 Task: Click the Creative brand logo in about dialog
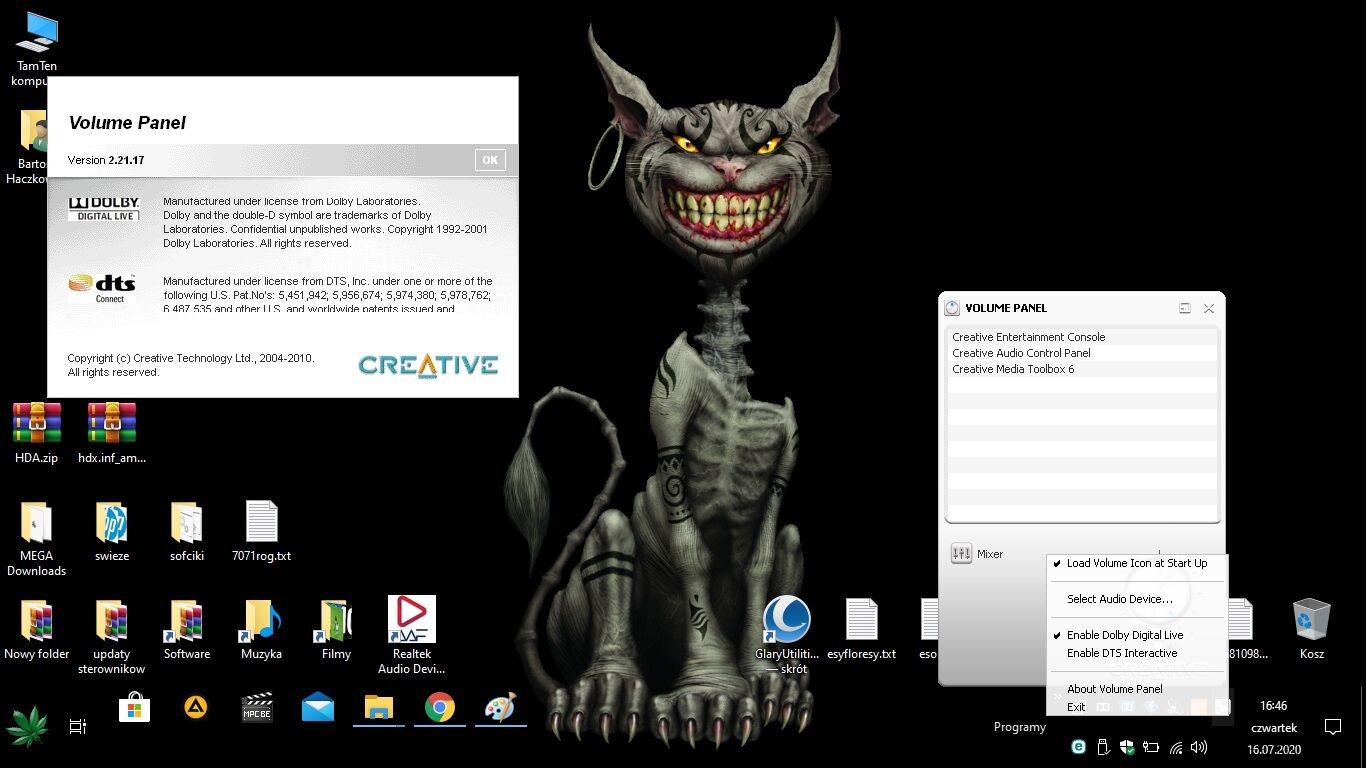[x=428, y=365]
